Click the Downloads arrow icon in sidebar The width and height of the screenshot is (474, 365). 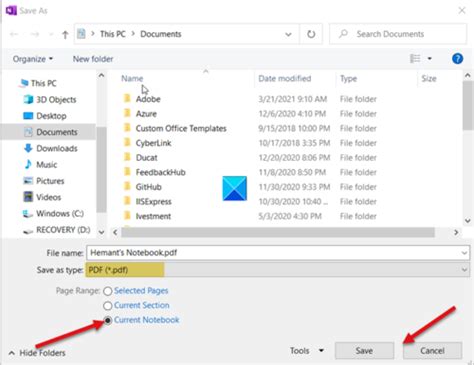tap(28, 148)
